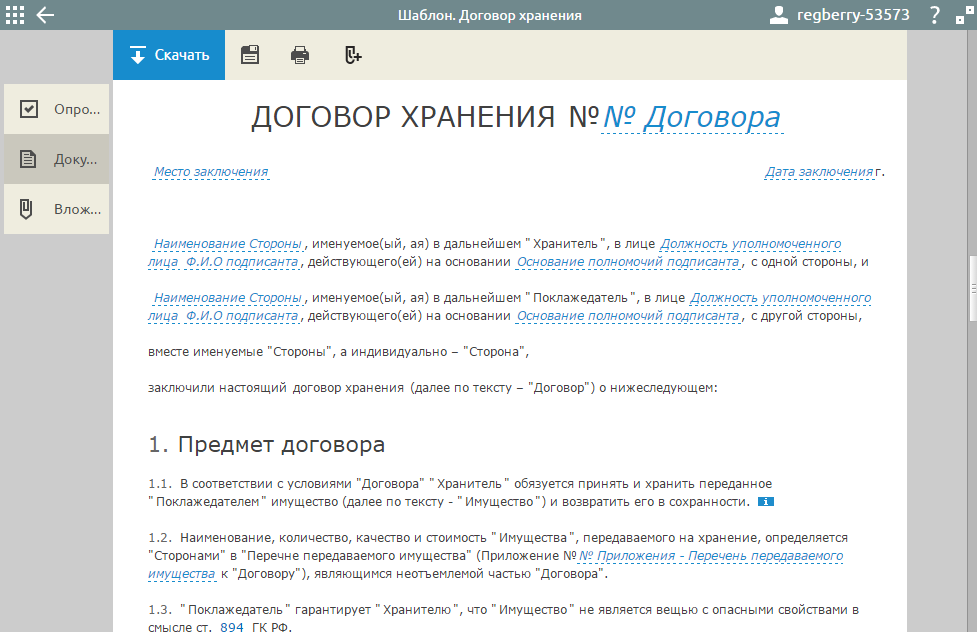Edit Ф.И.О подписанта in Поклажедатель paragraph

242,316
